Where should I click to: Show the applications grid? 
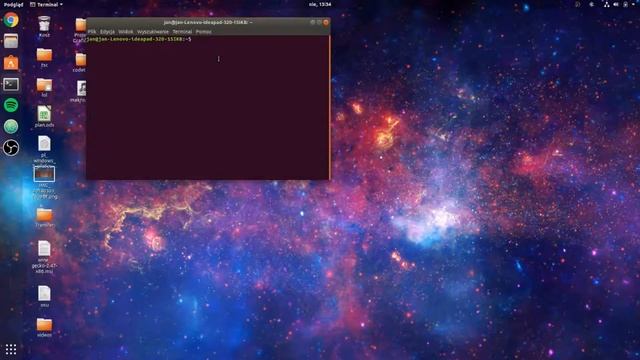coord(11,349)
